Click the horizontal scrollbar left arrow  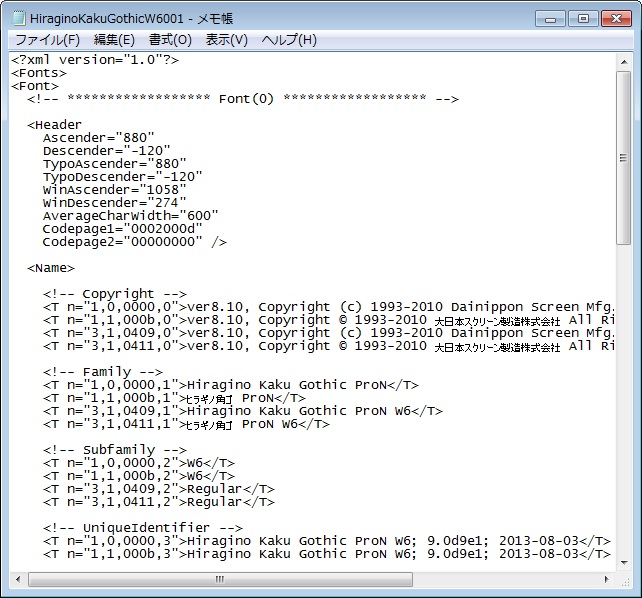[18, 579]
